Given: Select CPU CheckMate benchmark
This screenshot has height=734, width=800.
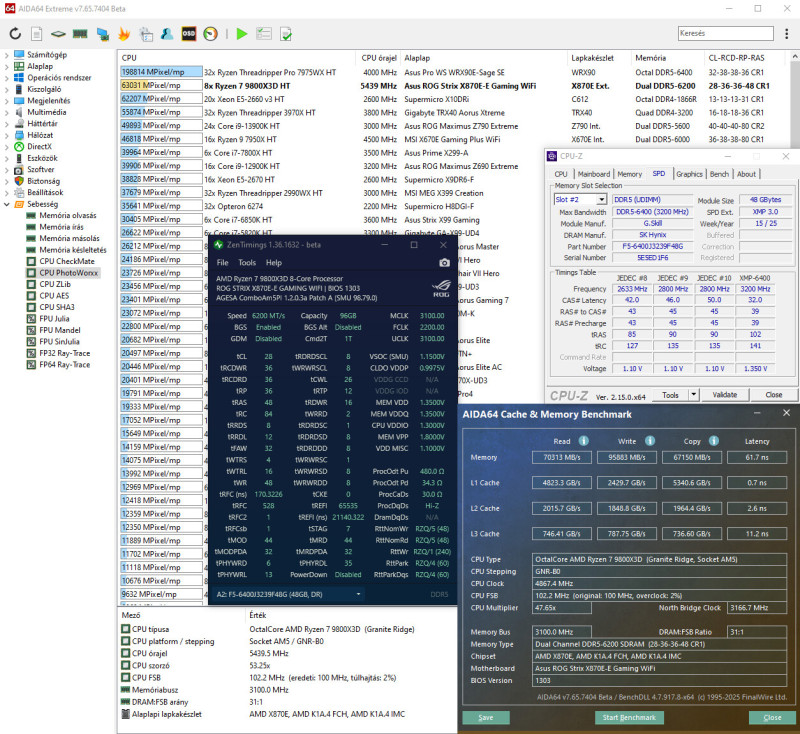Looking at the screenshot, I should tap(67, 261).
